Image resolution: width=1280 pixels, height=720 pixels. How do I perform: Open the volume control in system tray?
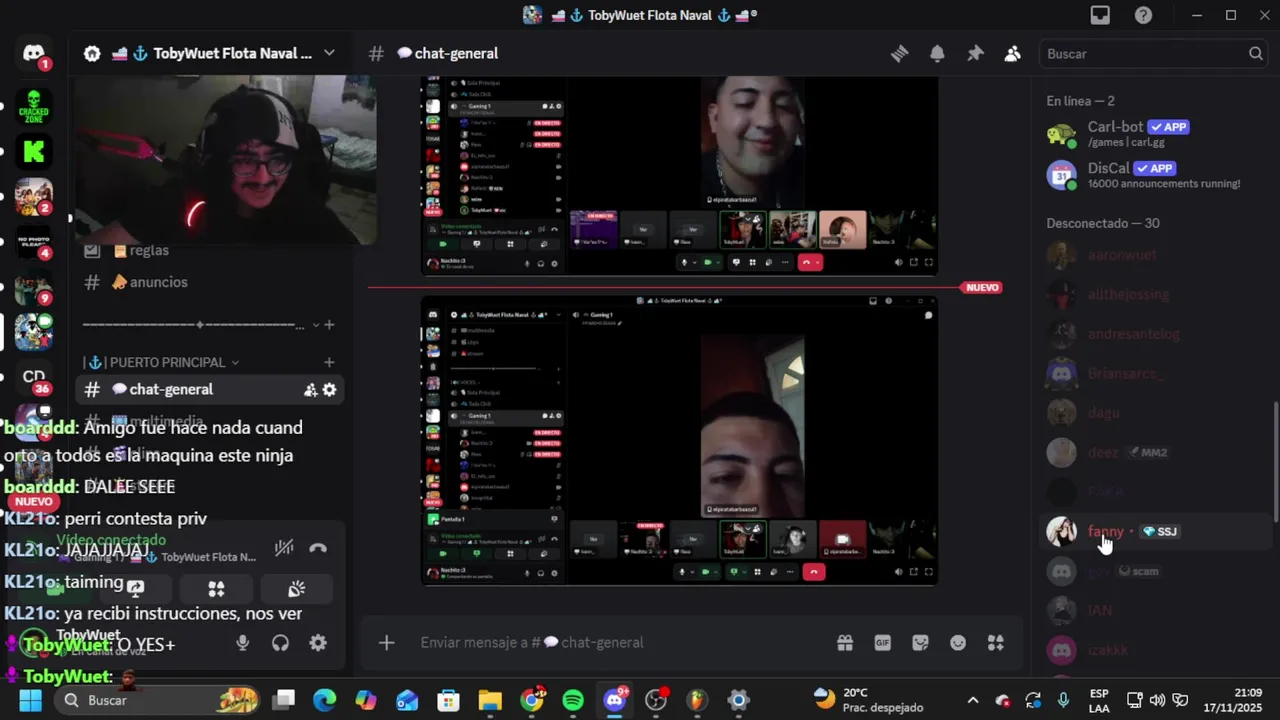[x=1157, y=700]
